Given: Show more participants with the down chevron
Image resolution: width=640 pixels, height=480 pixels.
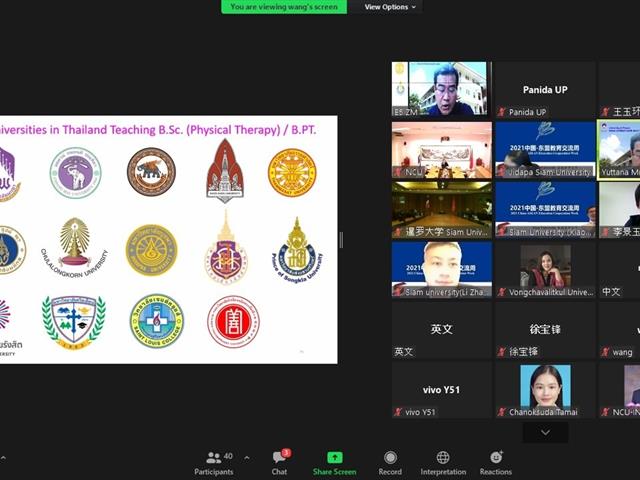Looking at the screenshot, I should point(545,432).
